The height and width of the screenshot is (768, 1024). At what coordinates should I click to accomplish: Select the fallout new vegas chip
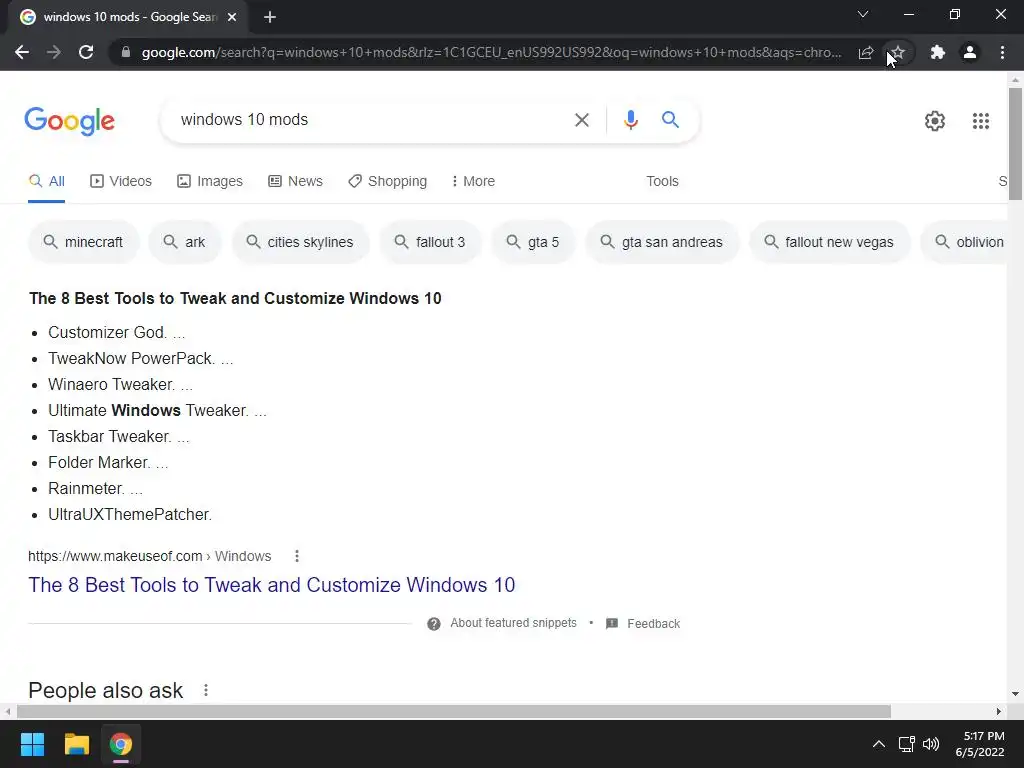tap(830, 242)
